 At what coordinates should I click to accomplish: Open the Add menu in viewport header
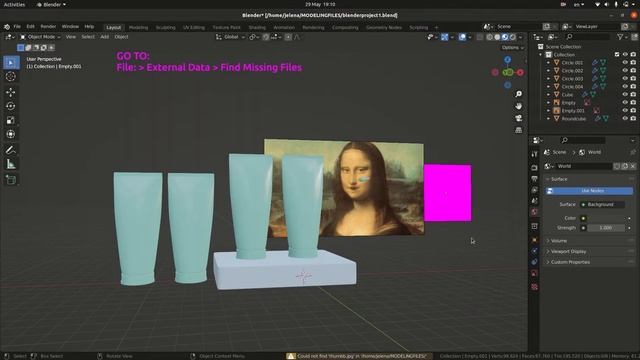[x=104, y=37]
